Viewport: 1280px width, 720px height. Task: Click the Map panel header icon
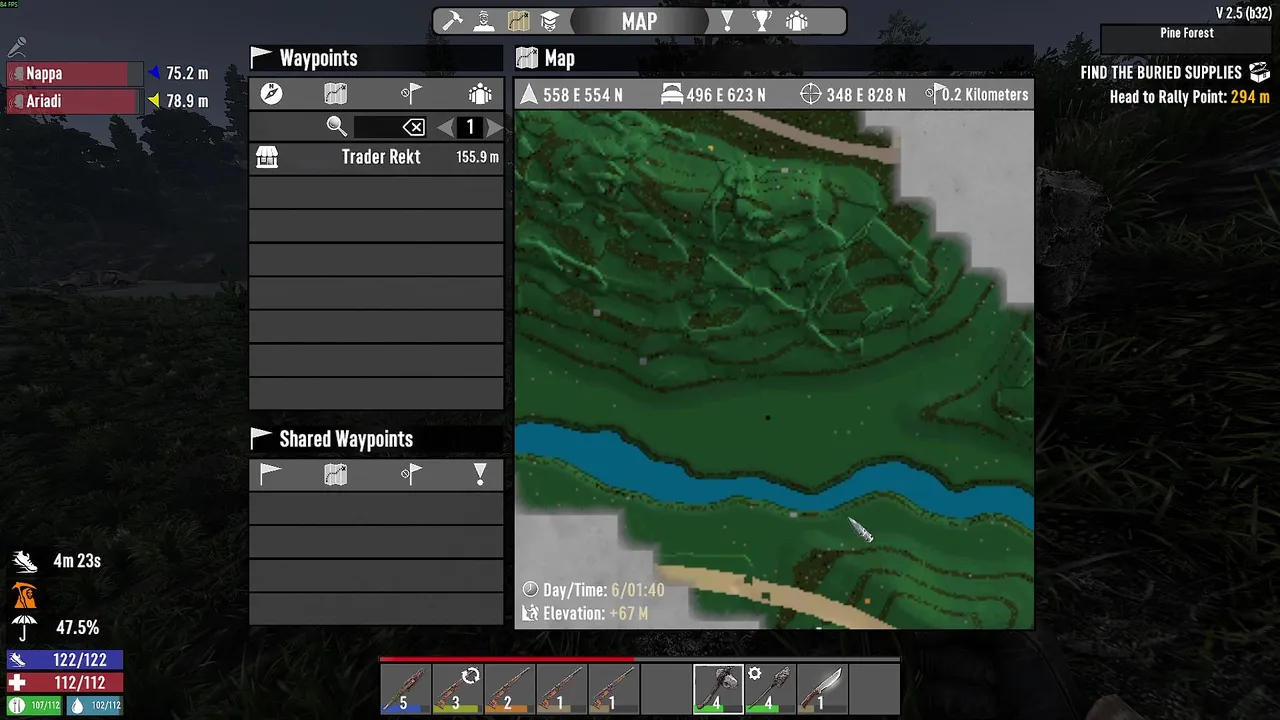(x=527, y=58)
